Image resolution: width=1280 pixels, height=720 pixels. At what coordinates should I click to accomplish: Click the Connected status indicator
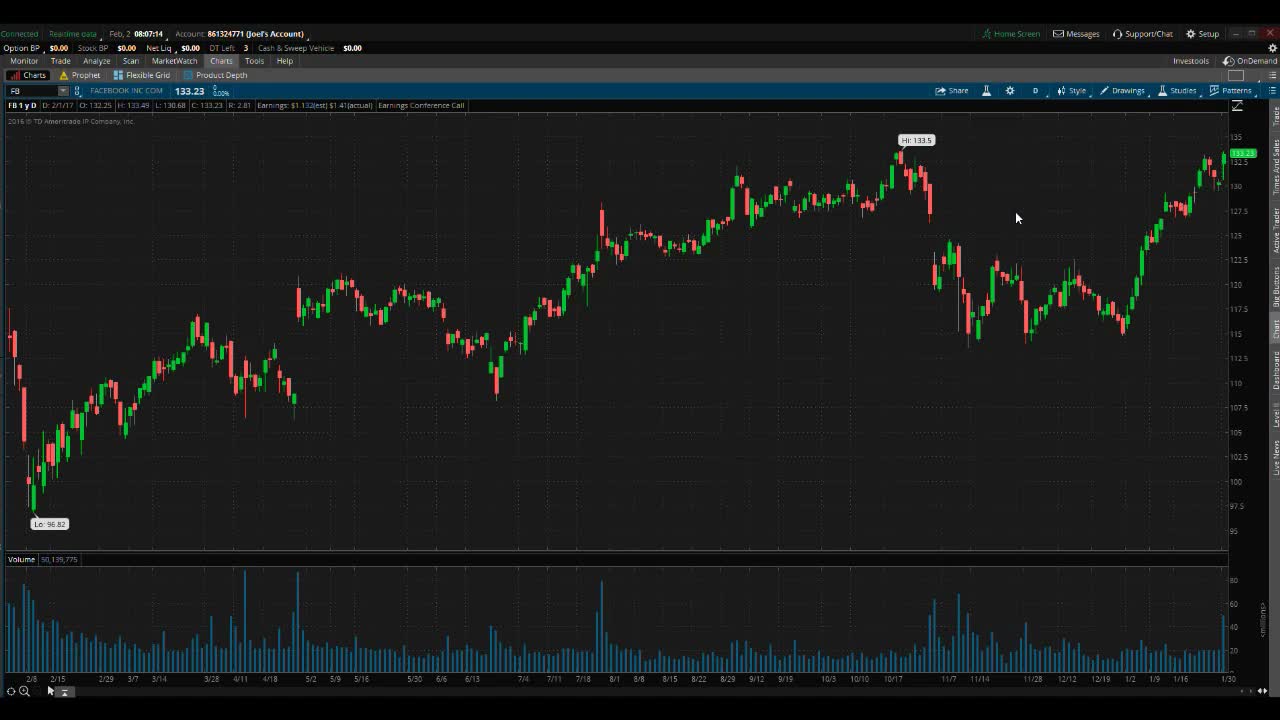(19, 34)
